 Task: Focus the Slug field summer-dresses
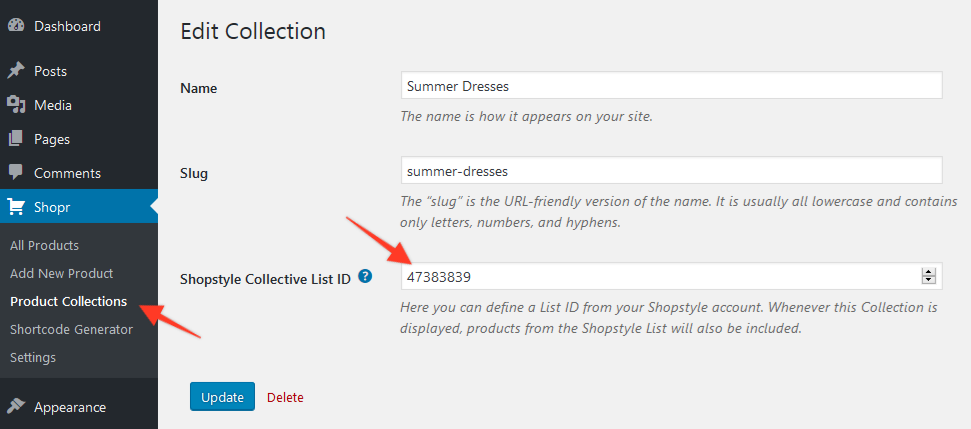(671, 170)
